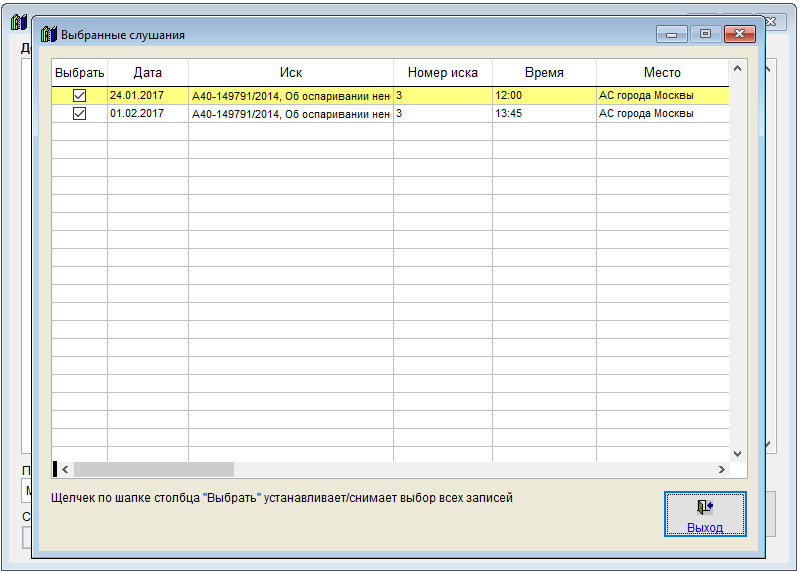Click the Выбранные слушания window title icon

click(x=49, y=34)
